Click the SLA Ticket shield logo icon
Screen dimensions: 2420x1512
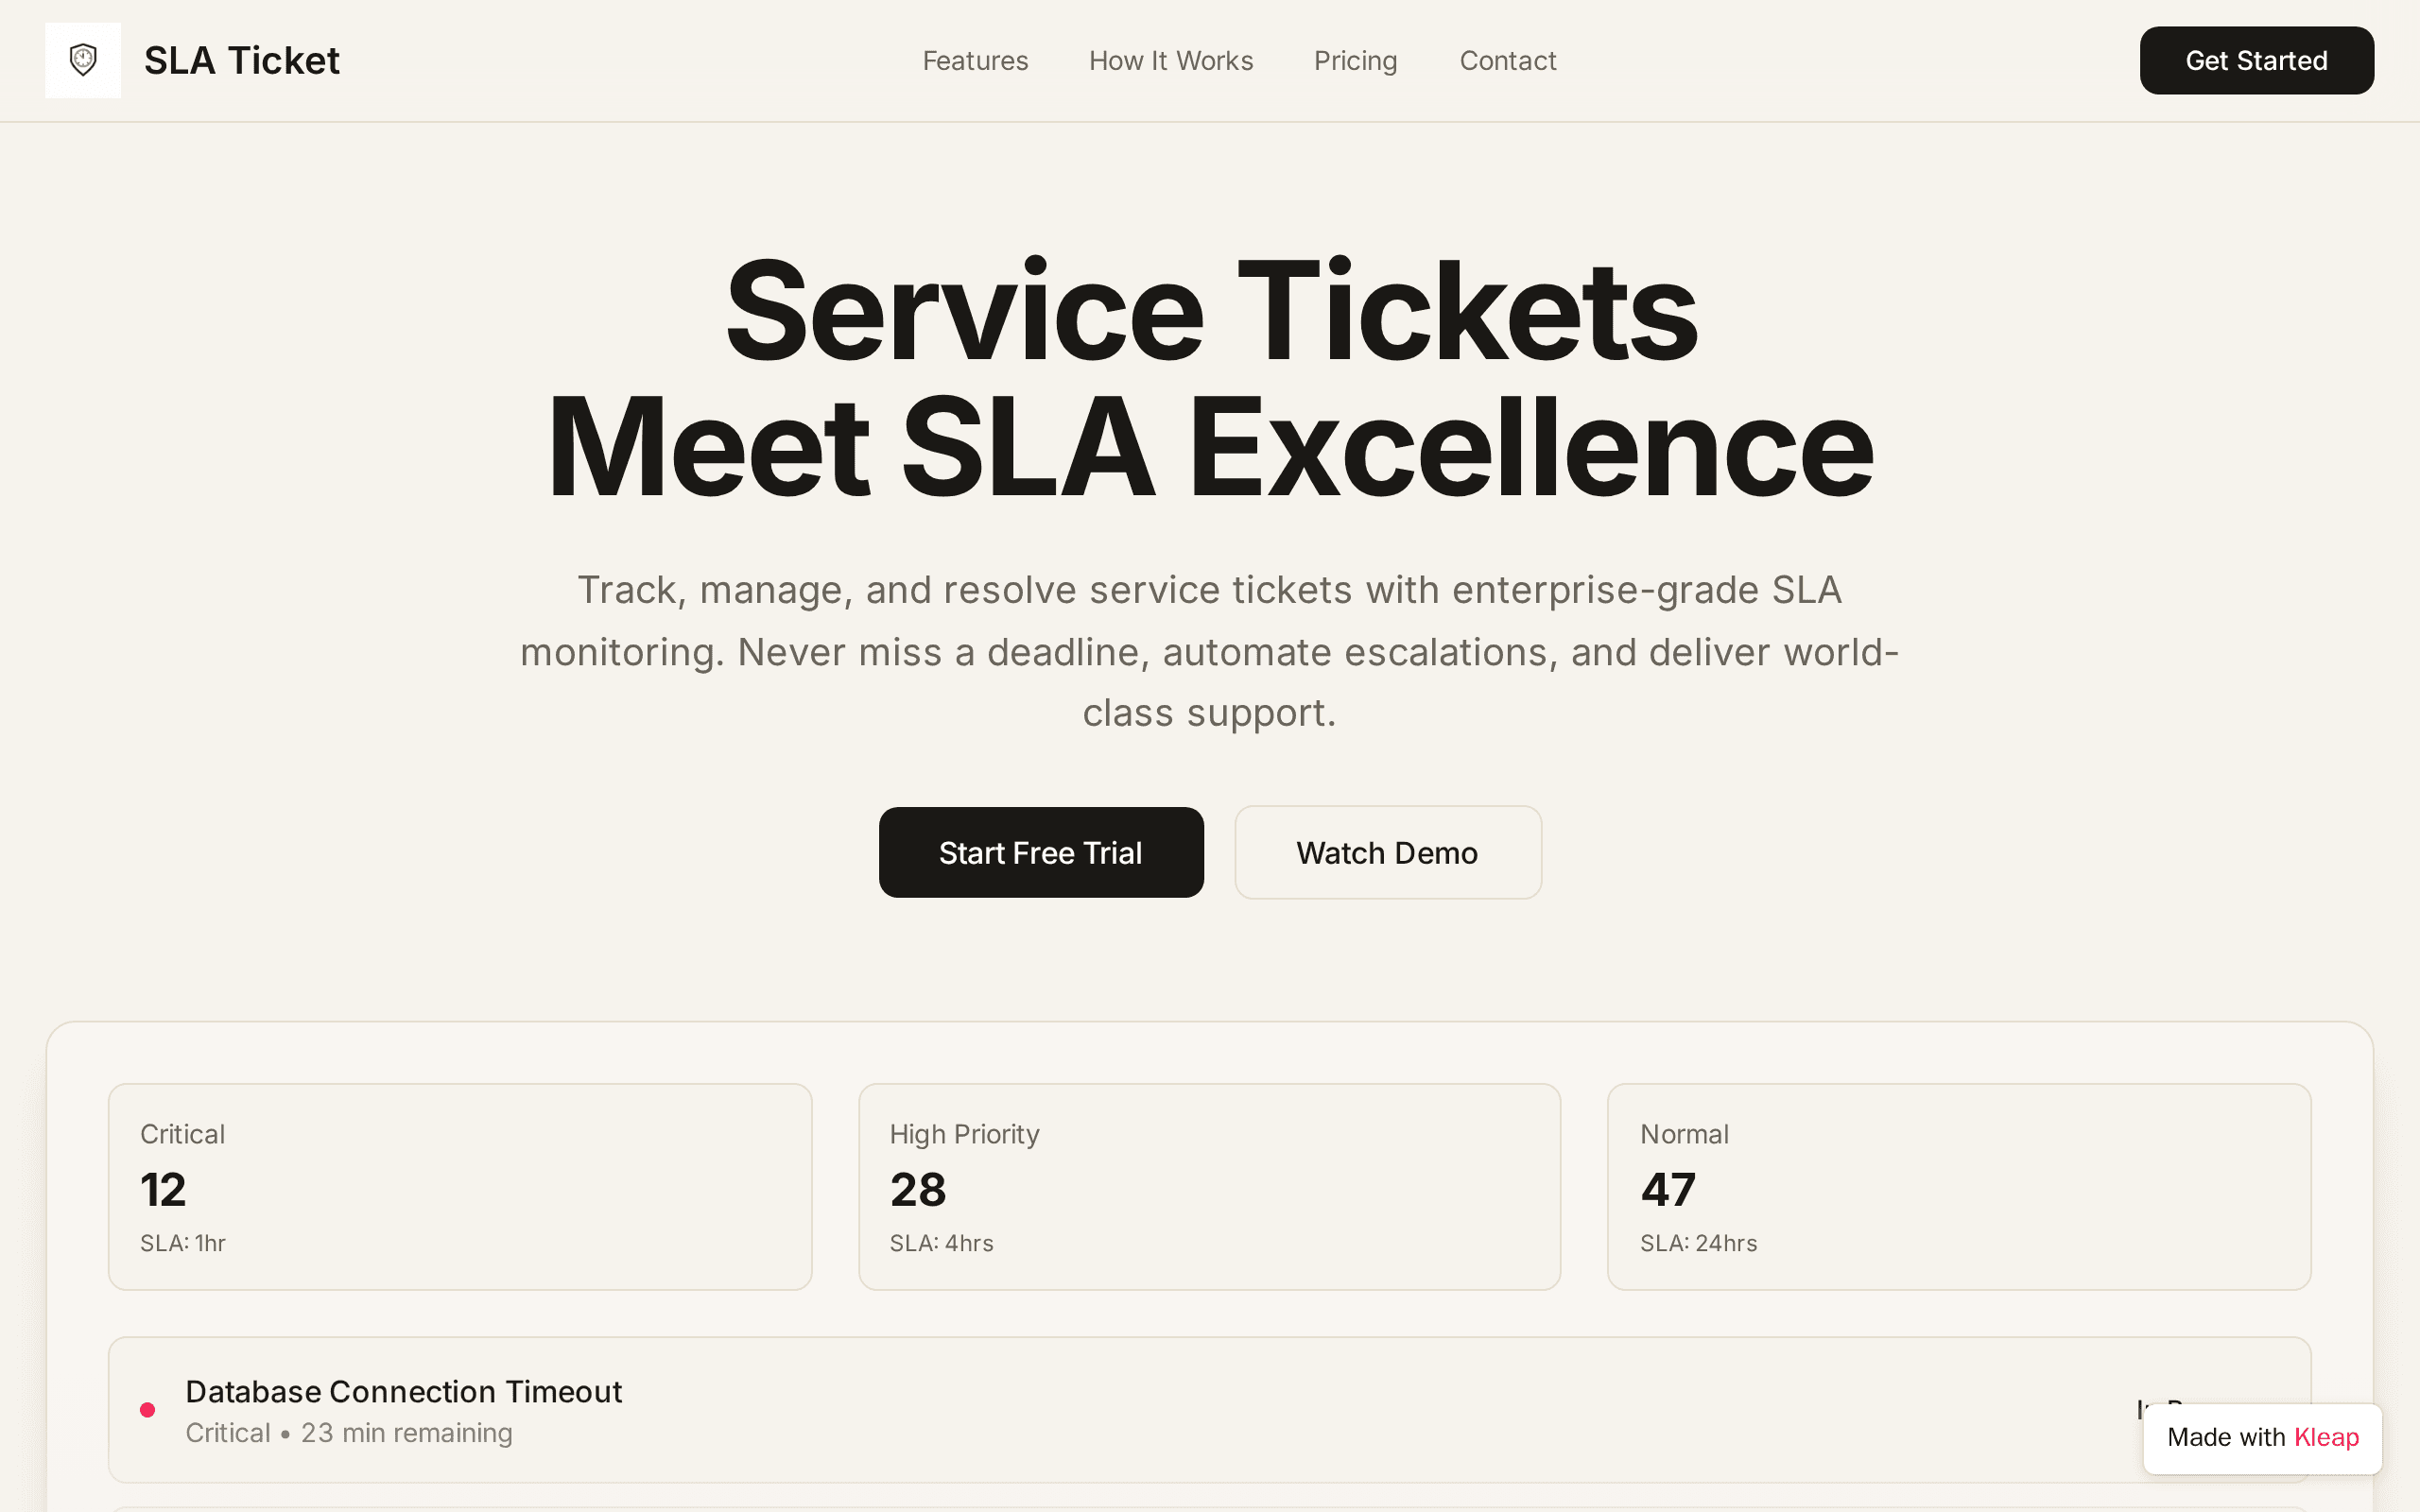coord(83,60)
